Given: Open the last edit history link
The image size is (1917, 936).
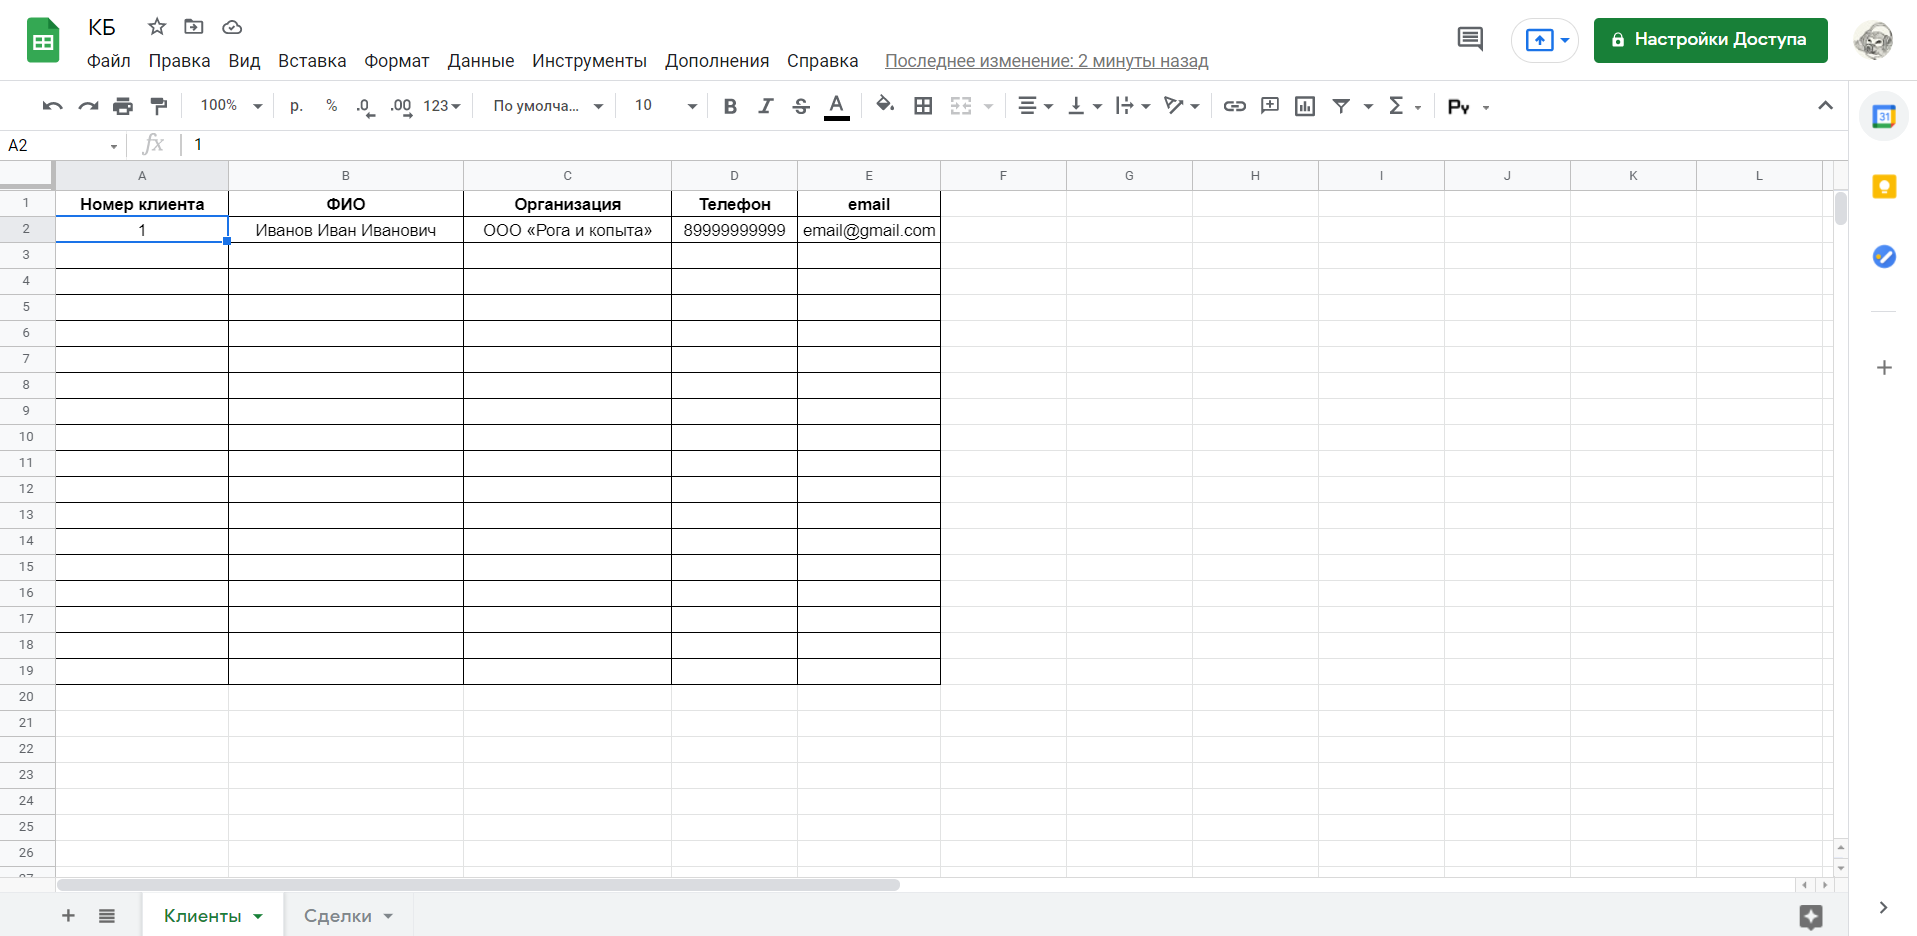Looking at the screenshot, I should coord(1046,61).
